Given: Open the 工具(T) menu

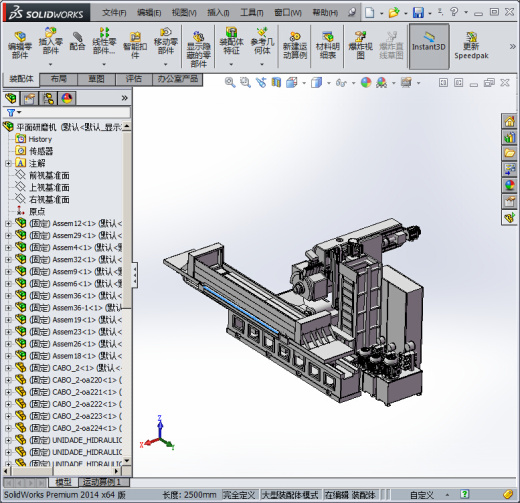Looking at the screenshot, I should [252, 13].
